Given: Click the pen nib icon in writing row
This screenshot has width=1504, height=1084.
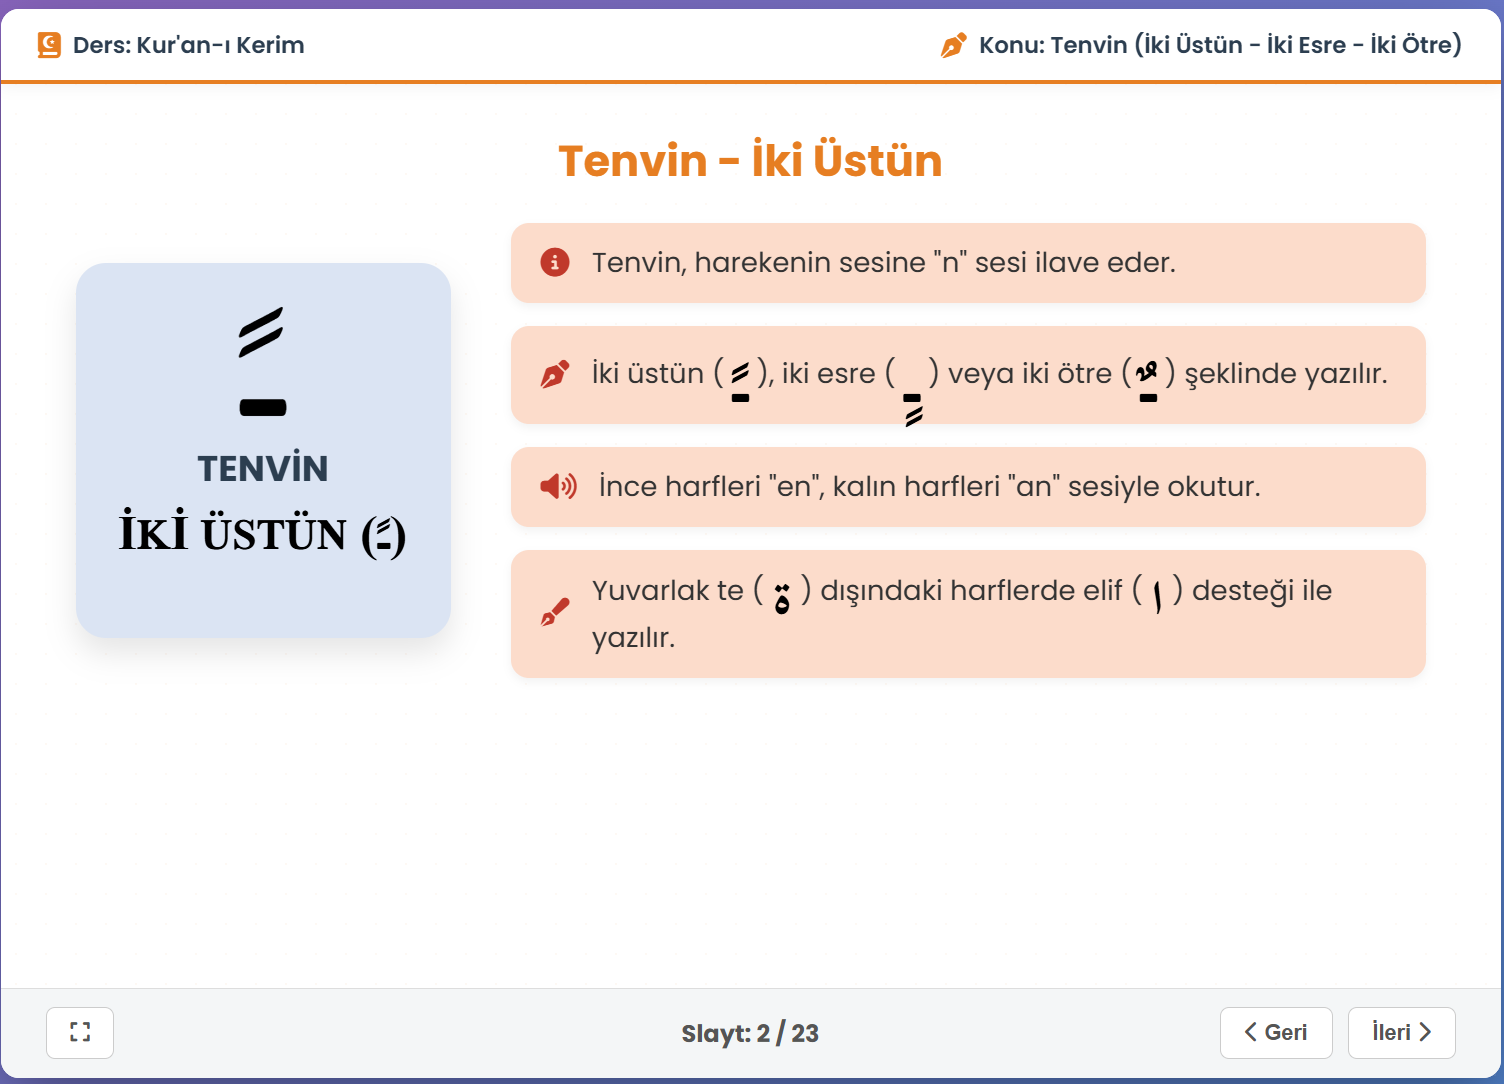Looking at the screenshot, I should point(555,374).
